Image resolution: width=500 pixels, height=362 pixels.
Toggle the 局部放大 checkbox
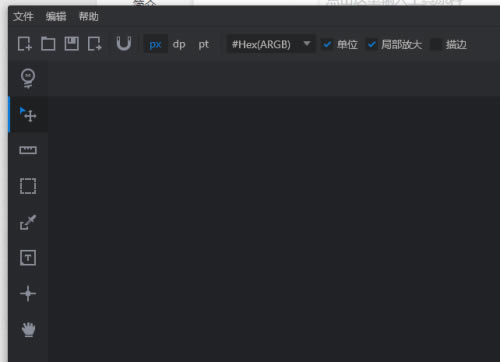[371, 44]
